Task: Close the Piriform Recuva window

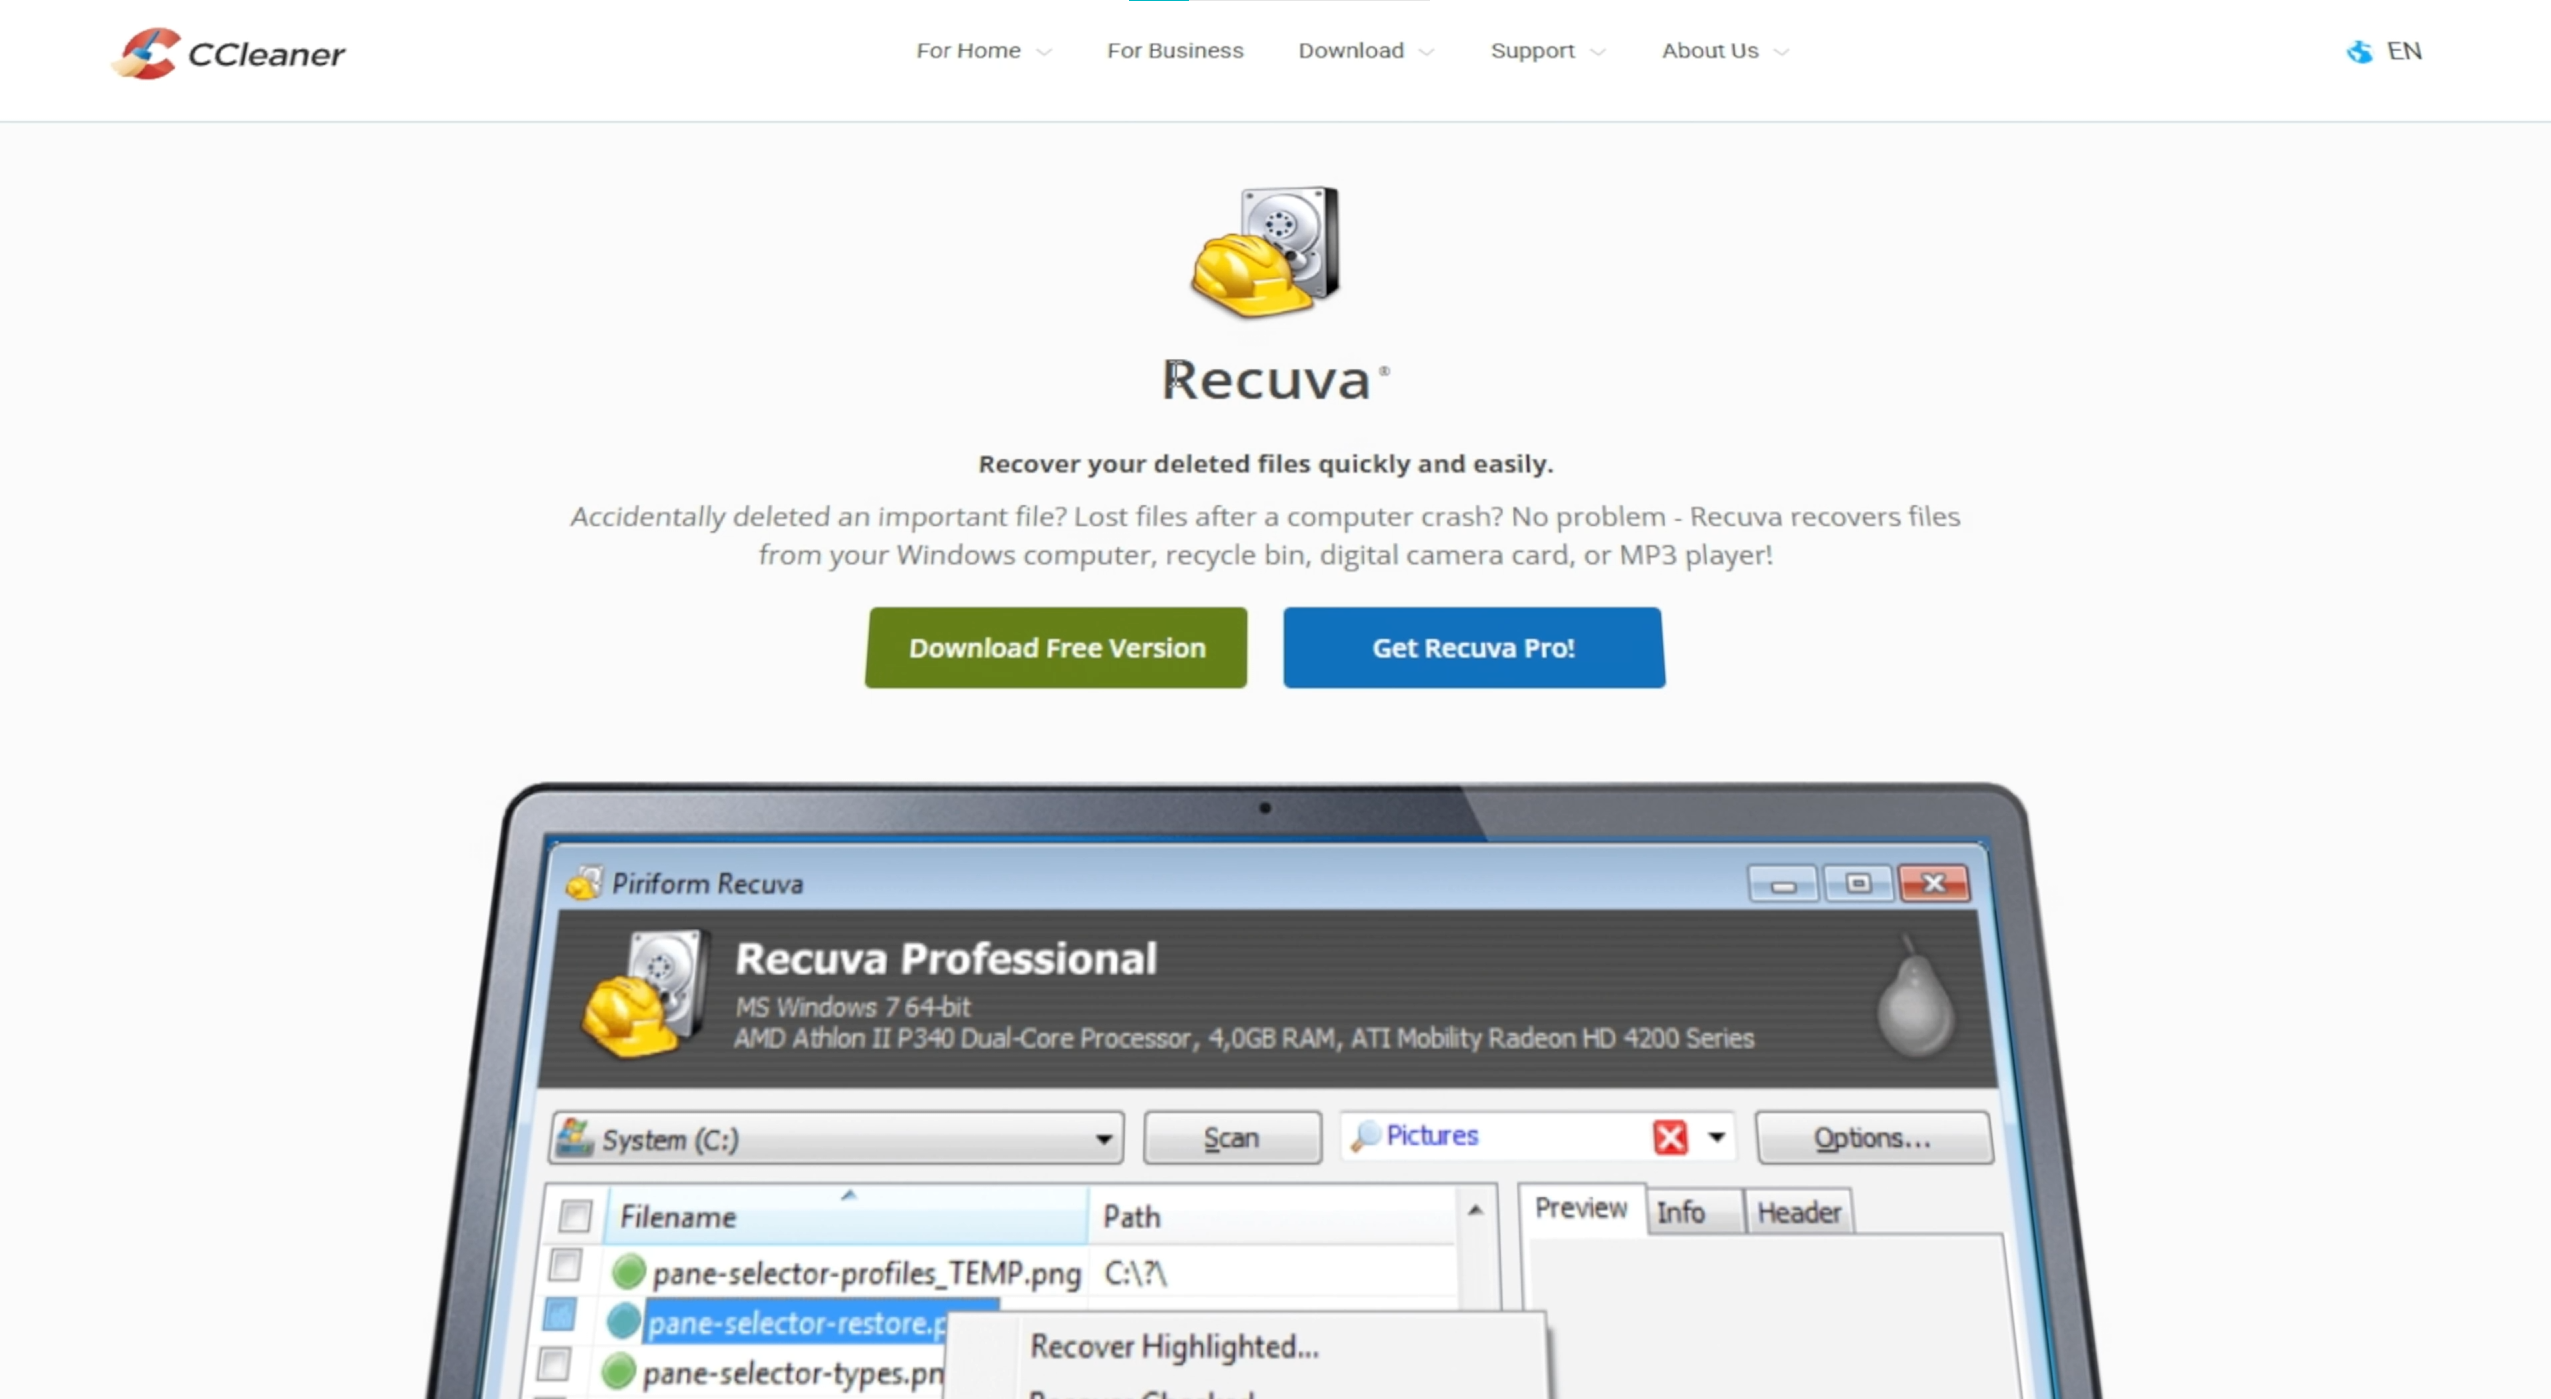Action: tap(1934, 884)
